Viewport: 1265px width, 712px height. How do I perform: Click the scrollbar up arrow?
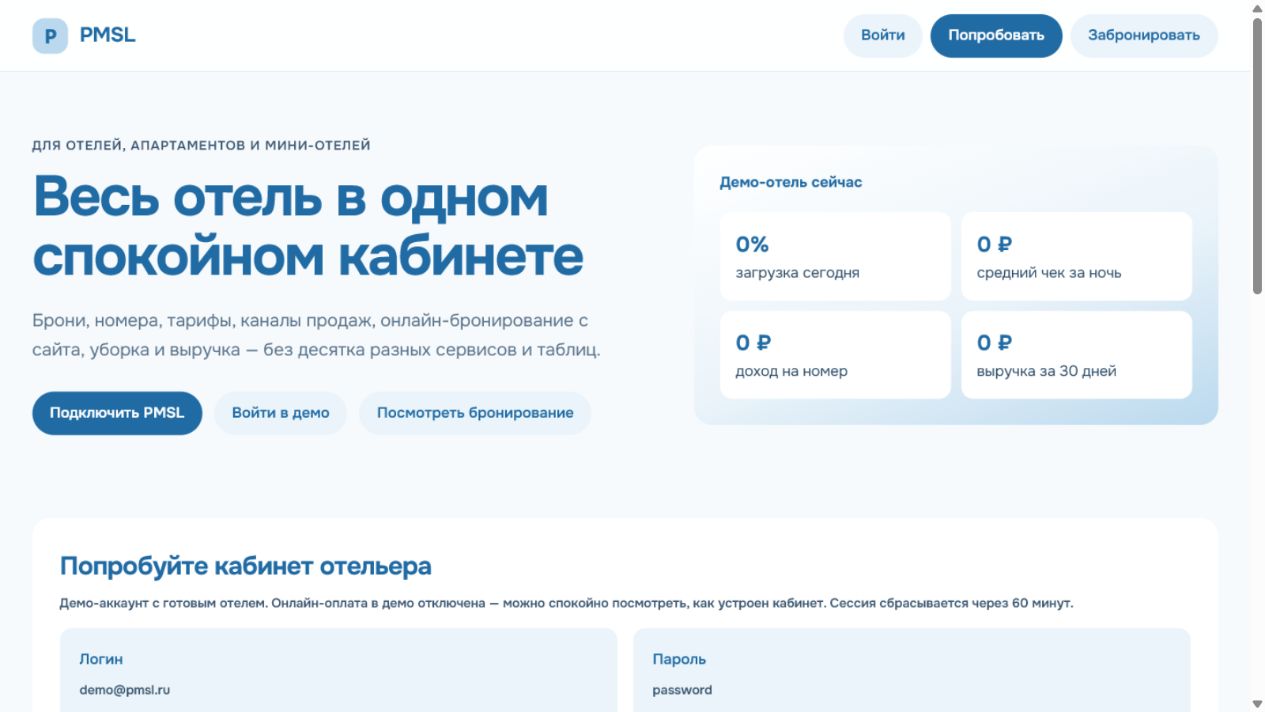[x=1257, y=8]
